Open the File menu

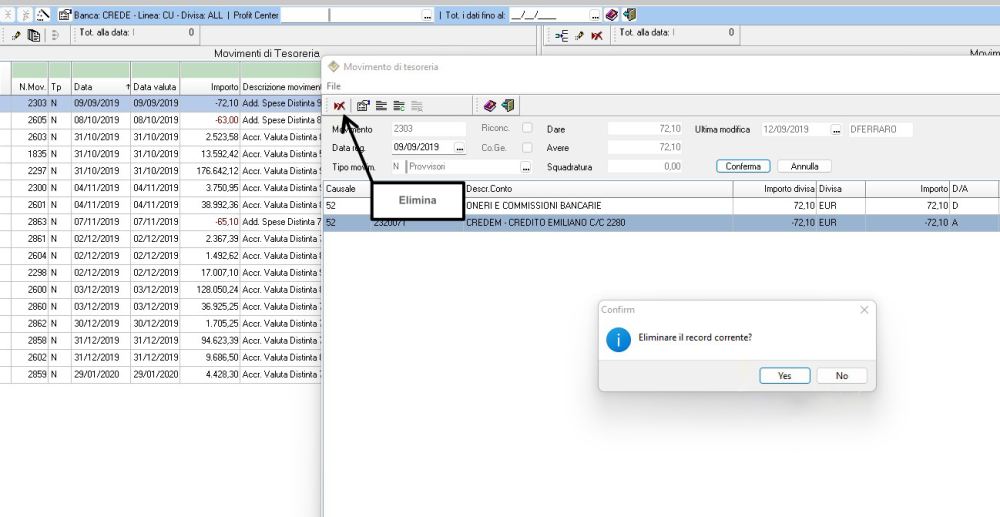click(333, 87)
